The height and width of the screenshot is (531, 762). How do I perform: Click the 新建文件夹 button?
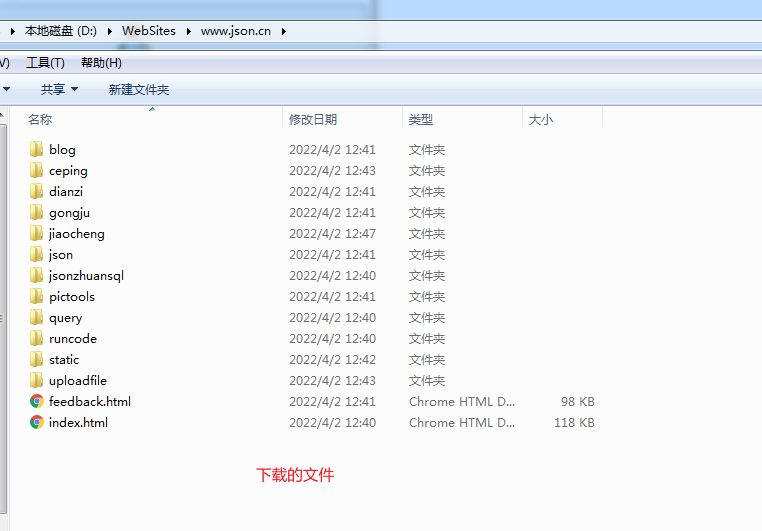(x=139, y=90)
